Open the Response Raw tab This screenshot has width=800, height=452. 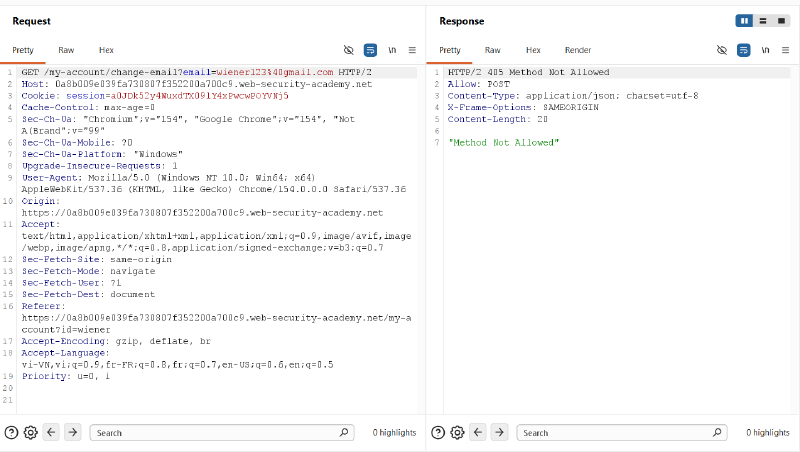(x=492, y=50)
